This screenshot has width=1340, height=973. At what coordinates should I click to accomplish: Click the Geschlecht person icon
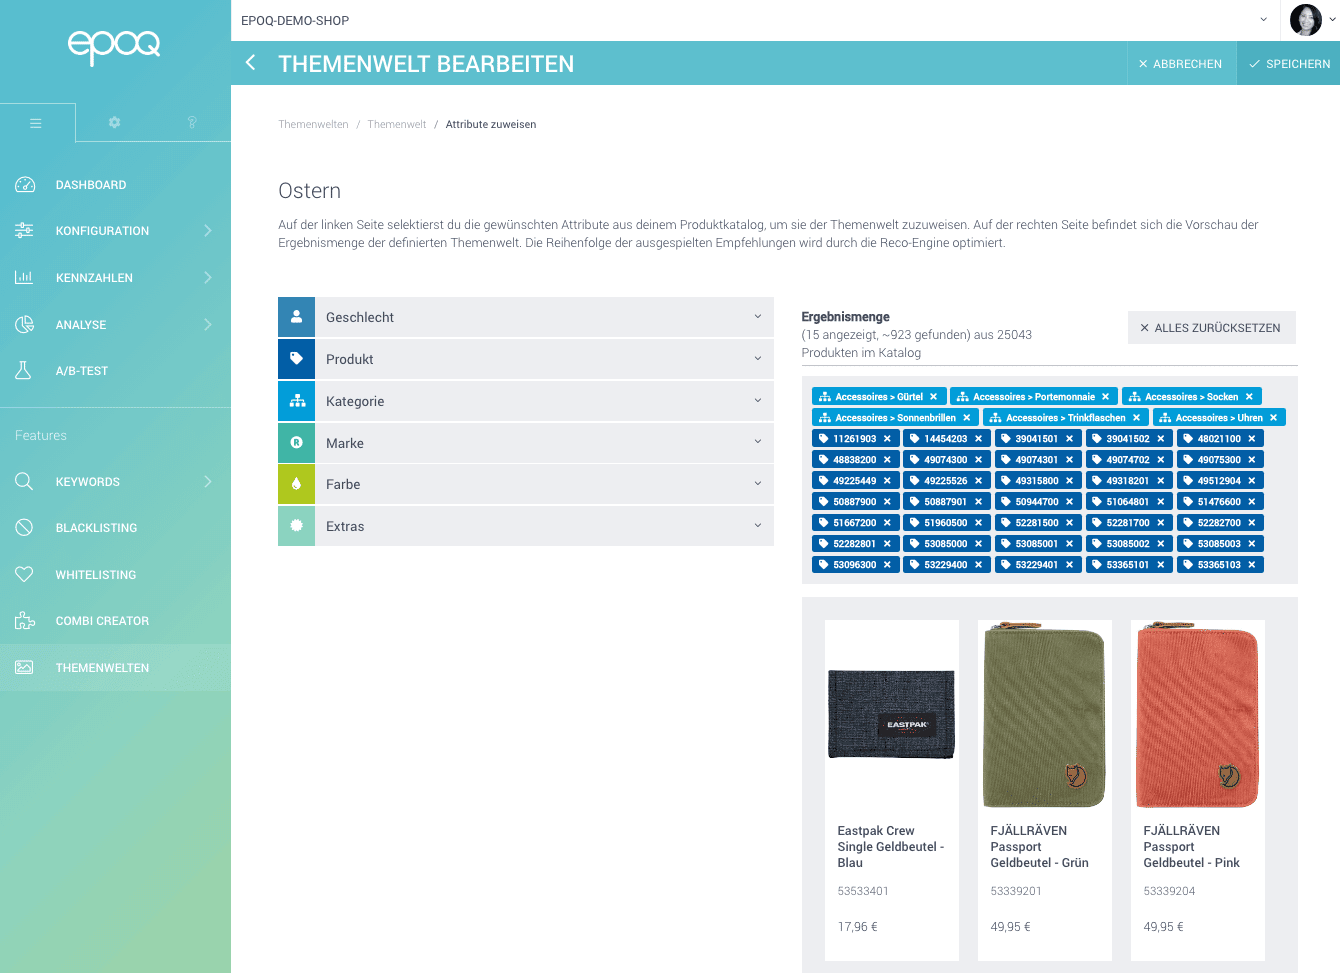[x=297, y=317]
